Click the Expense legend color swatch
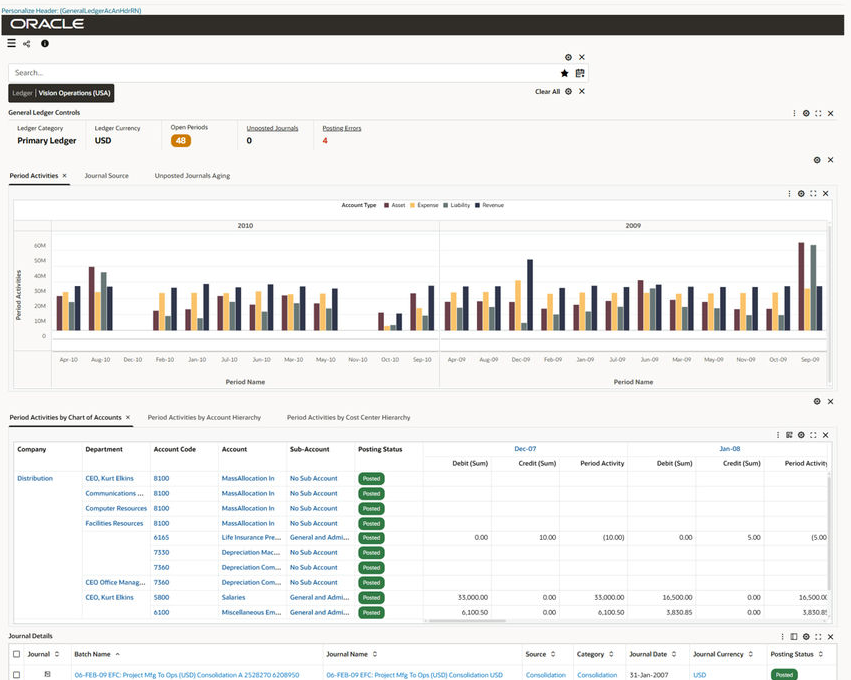851x680 pixels. point(412,205)
